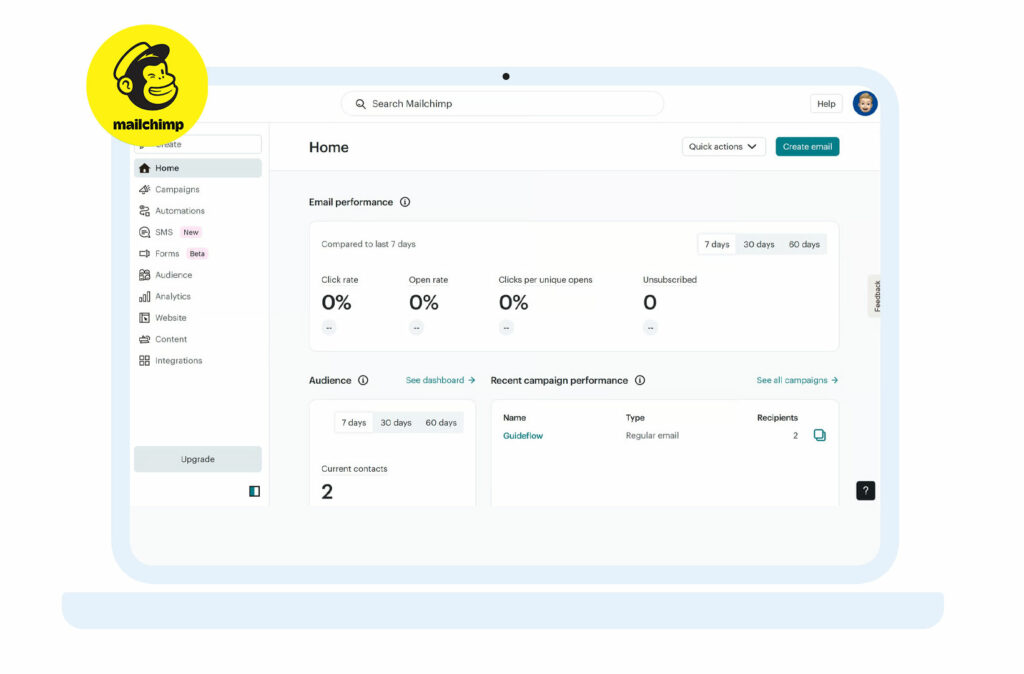Click the Website page icon
The width and height of the screenshot is (1024, 674).
[144, 318]
